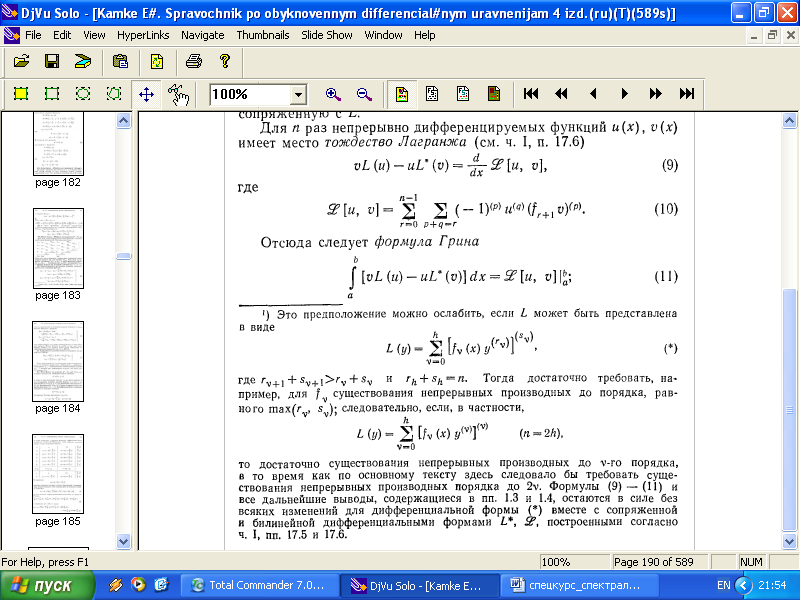The width and height of the screenshot is (800, 600).
Task: Select the page 182 thumbnail
Action: pyautogui.click(x=58, y=144)
